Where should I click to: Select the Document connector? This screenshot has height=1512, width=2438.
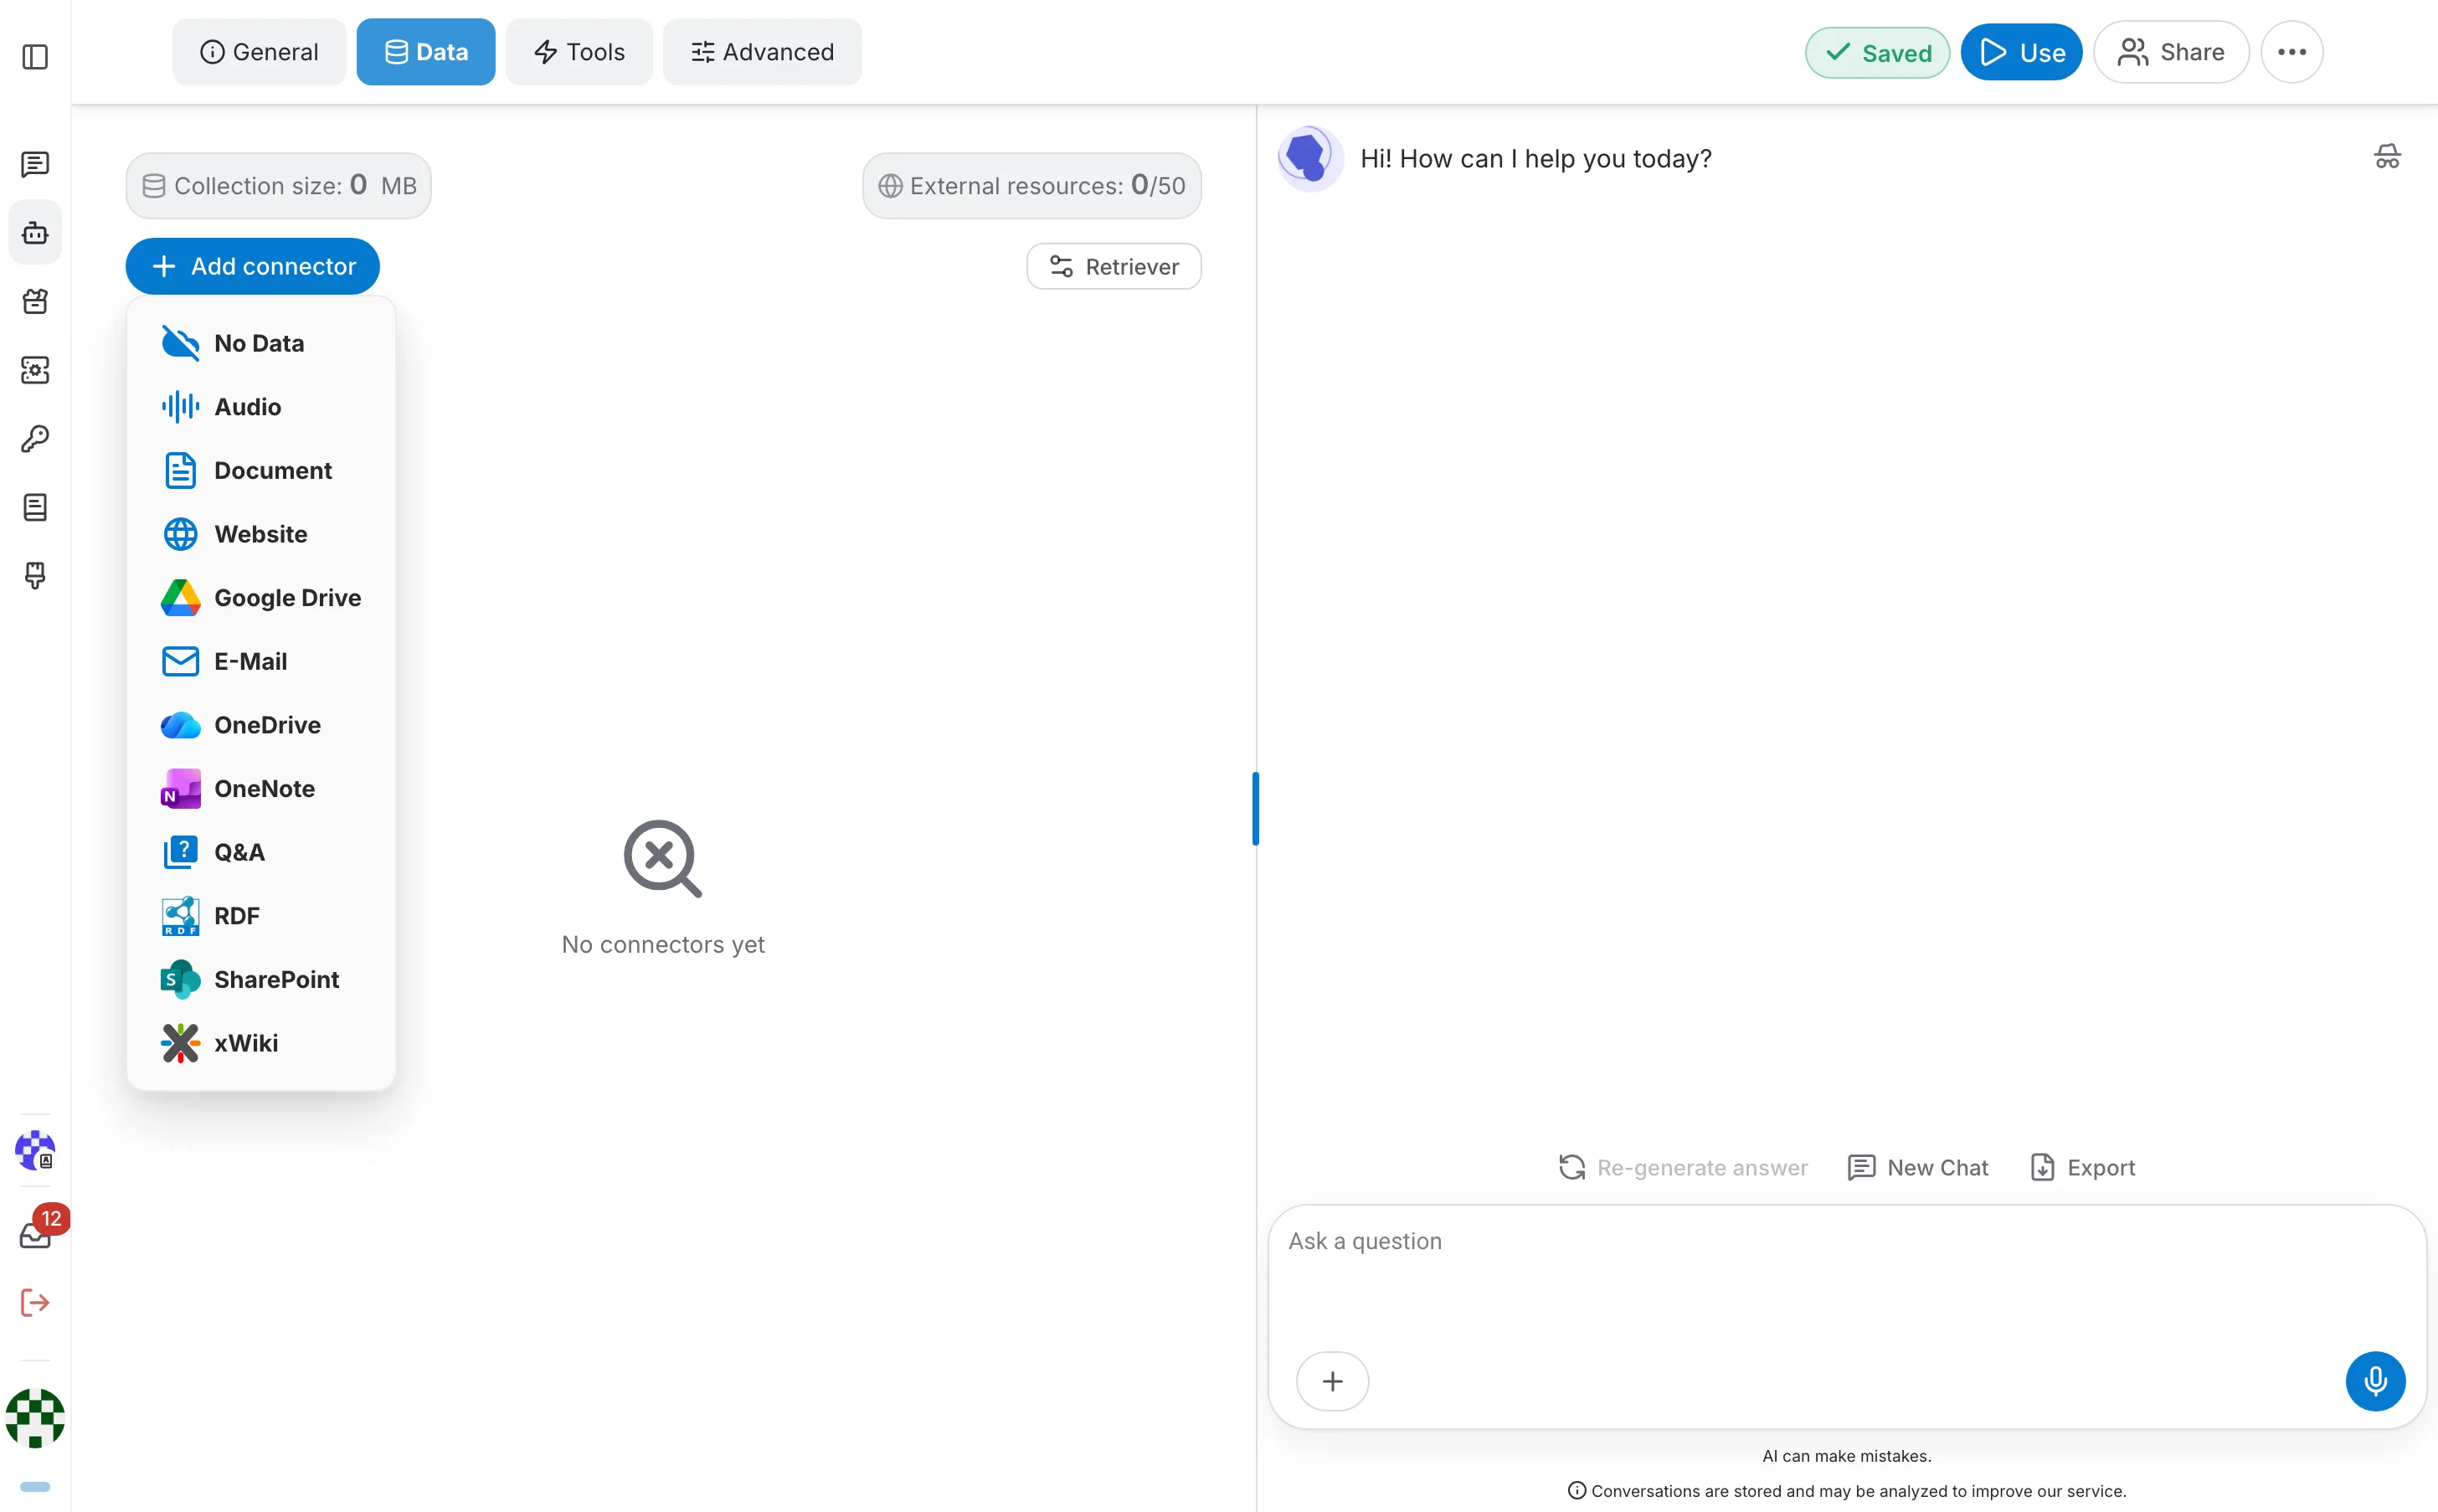point(261,470)
